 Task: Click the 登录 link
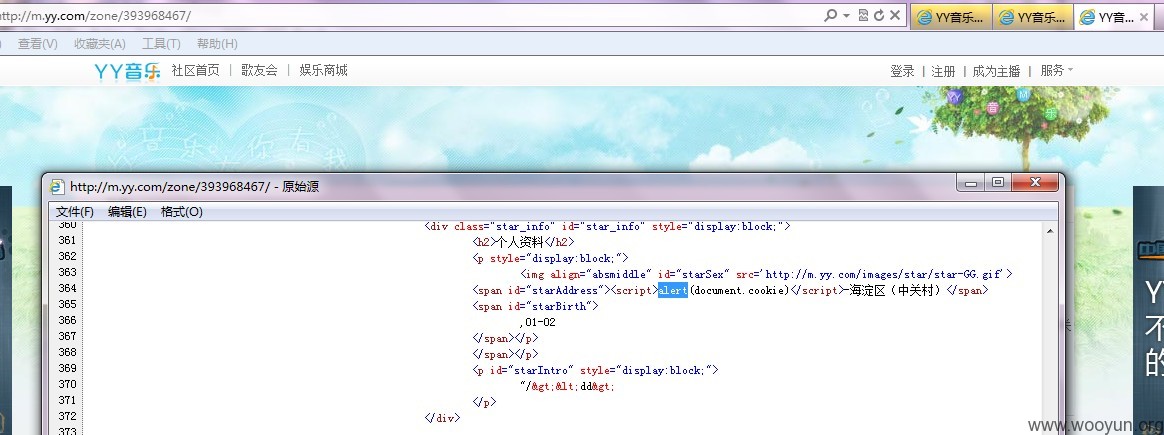point(902,71)
